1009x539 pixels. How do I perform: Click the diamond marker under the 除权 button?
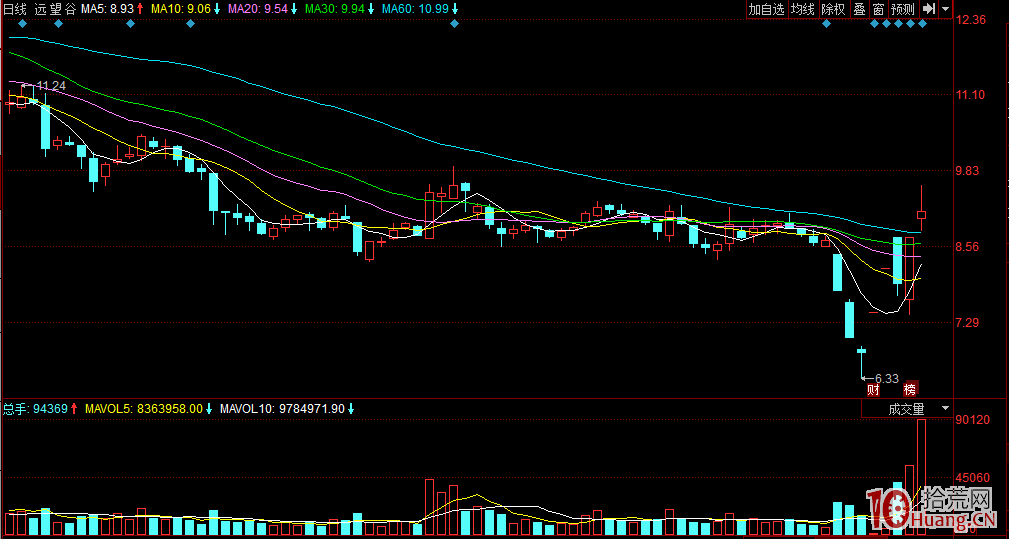point(827,24)
